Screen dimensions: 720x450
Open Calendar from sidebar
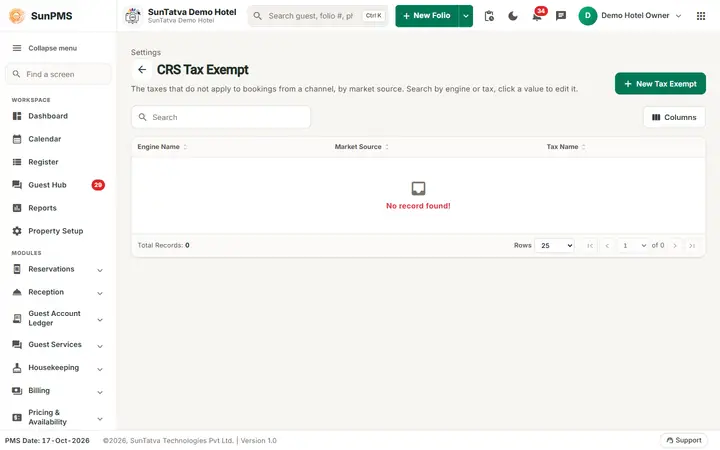[x=58, y=139]
